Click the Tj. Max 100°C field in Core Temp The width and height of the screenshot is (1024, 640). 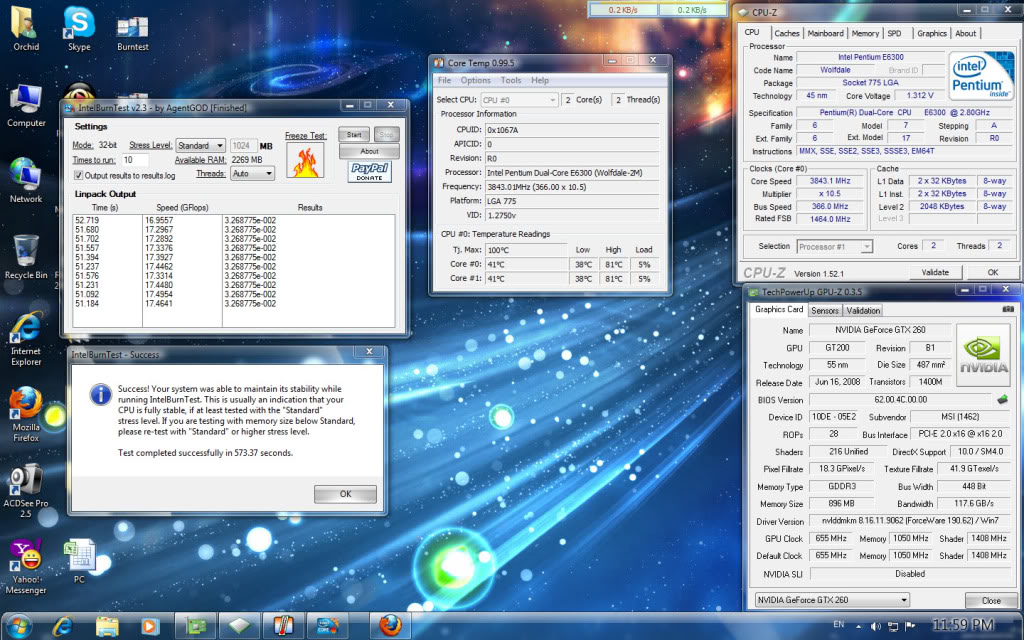coord(526,250)
